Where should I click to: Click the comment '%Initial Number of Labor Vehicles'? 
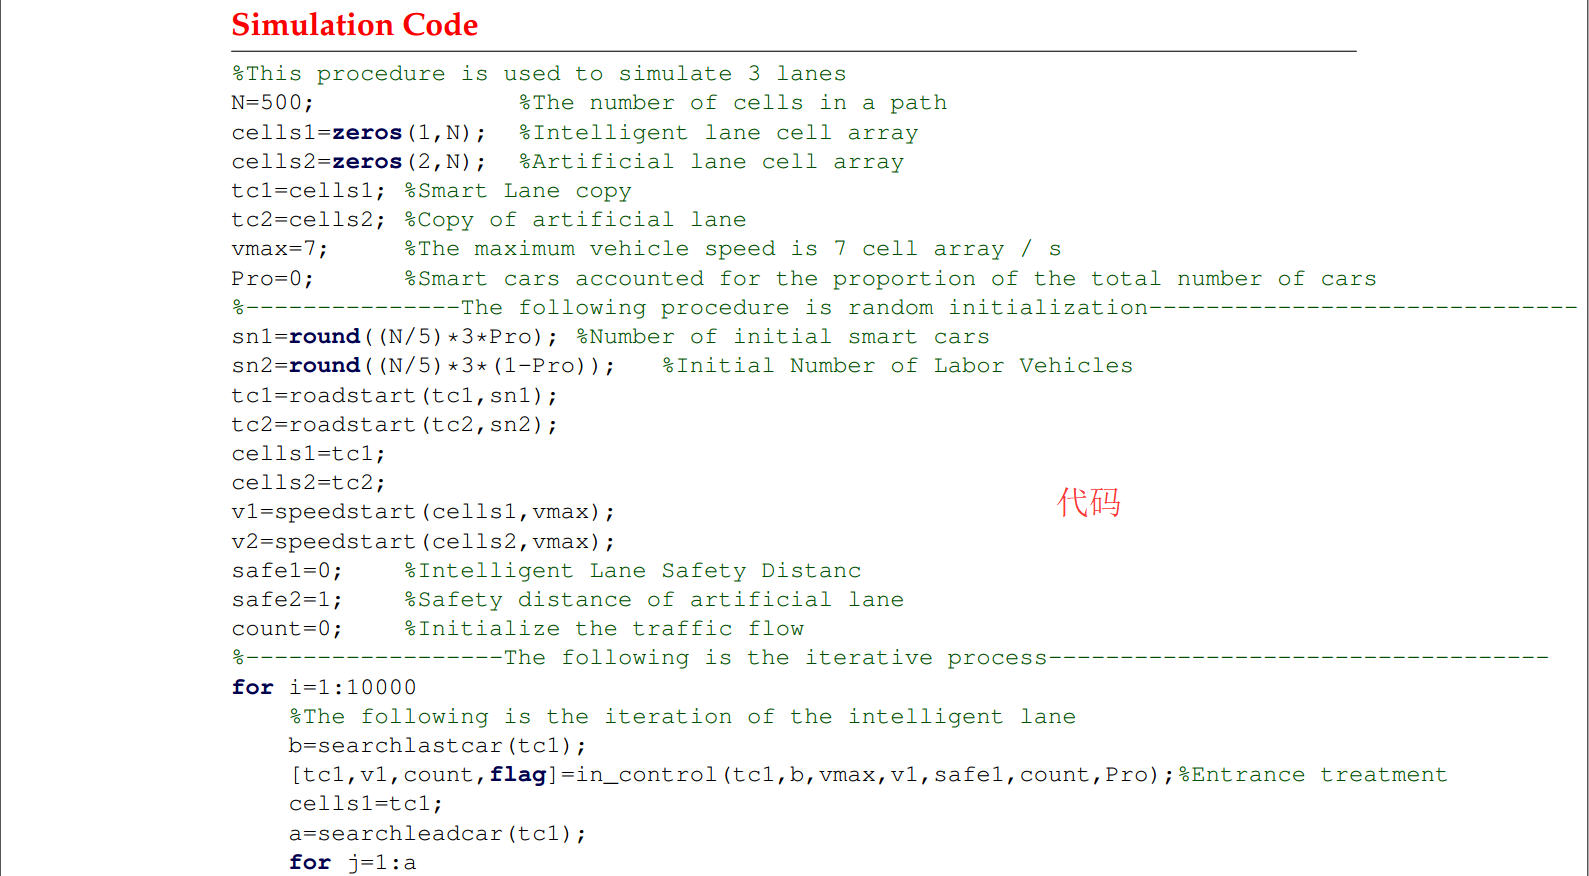pos(897,366)
